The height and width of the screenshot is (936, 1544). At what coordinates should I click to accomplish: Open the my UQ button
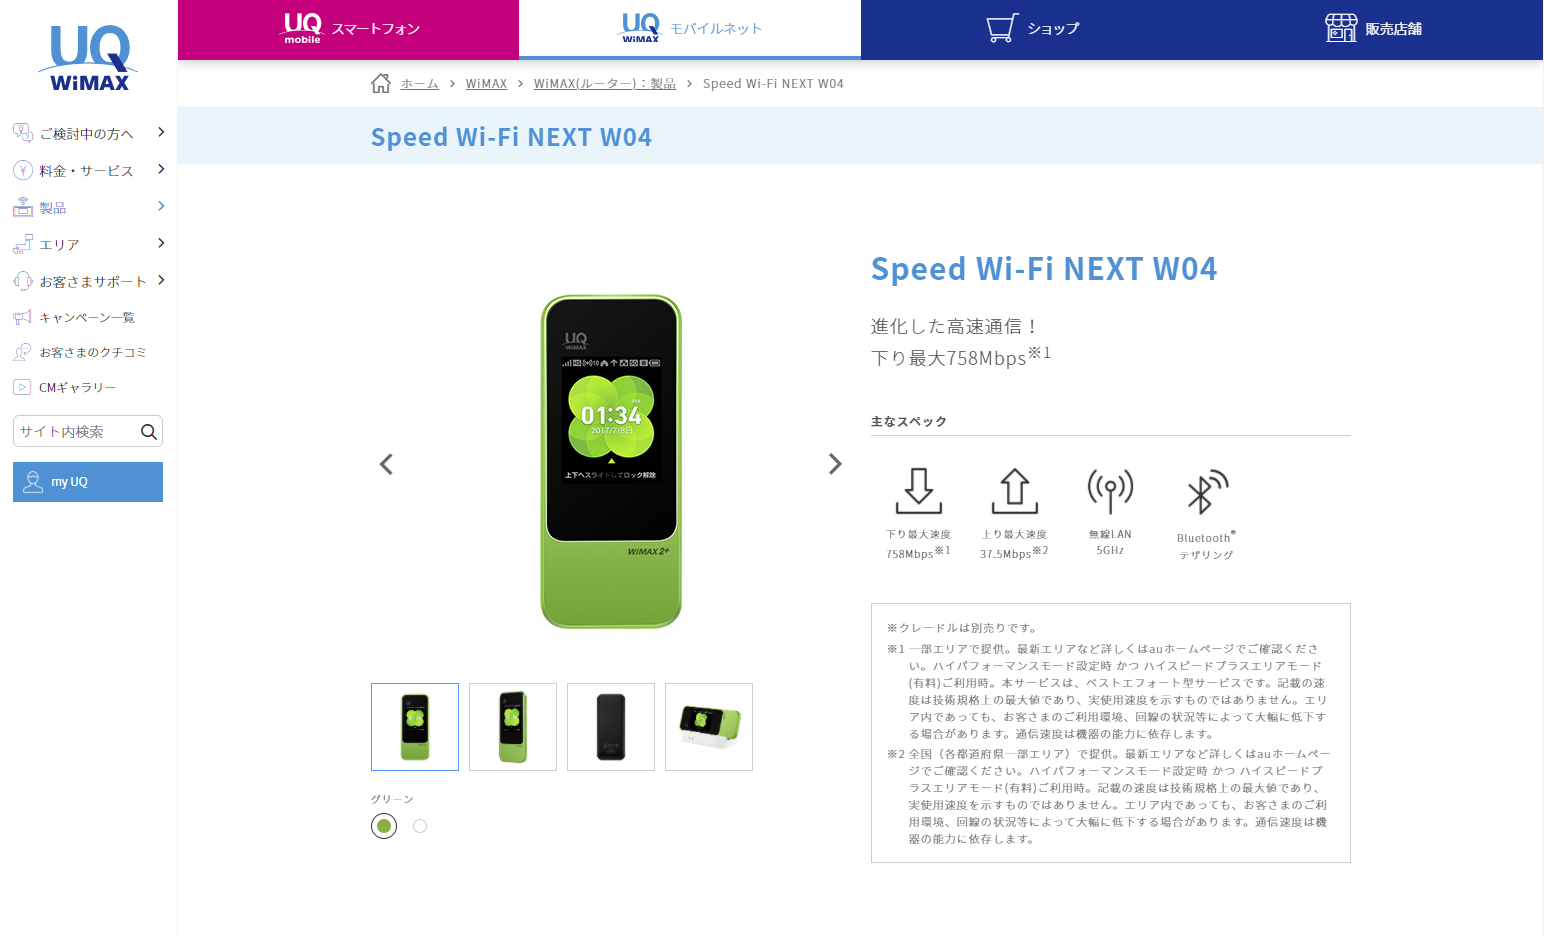[x=88, y=482]
